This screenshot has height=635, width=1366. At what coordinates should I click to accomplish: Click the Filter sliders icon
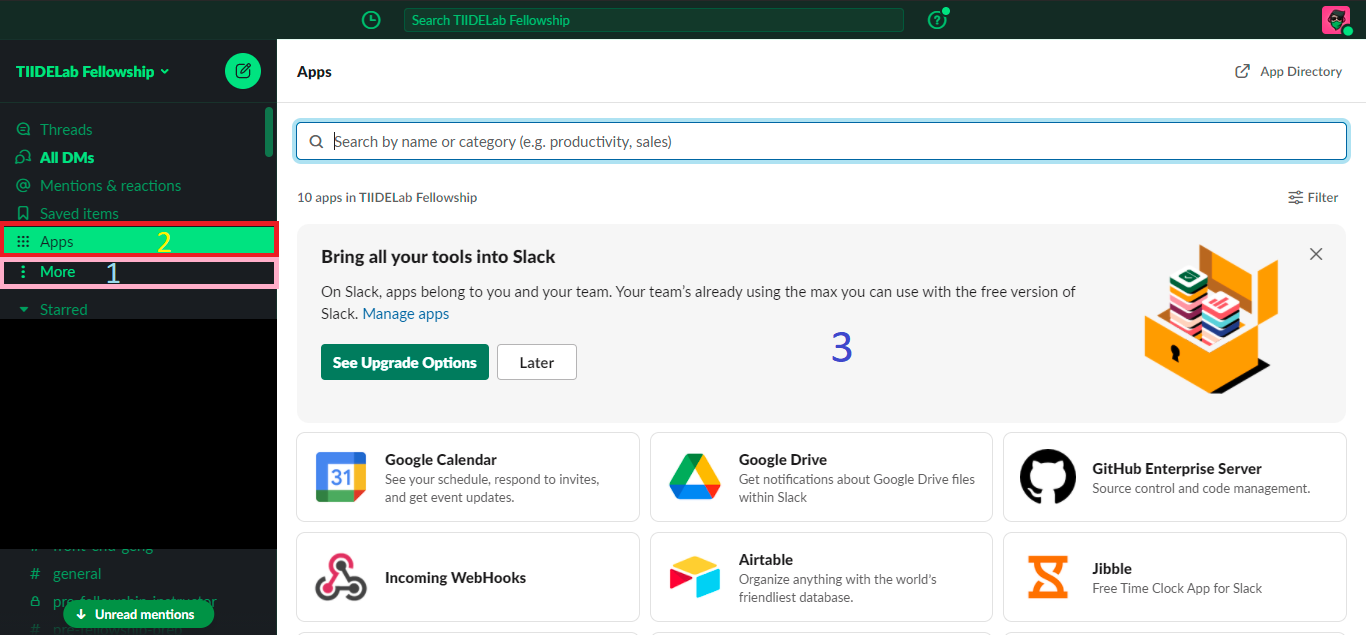tap(1295, 197)
